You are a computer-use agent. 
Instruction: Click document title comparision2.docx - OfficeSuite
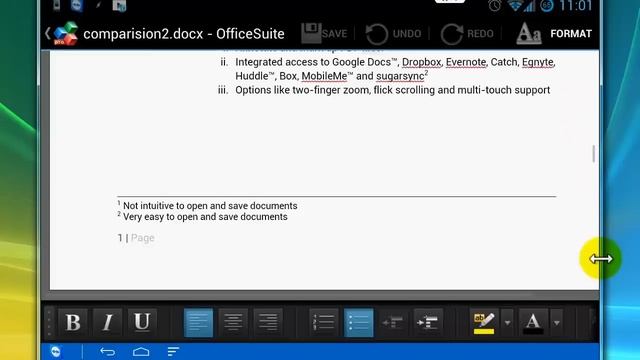point(184,34)
